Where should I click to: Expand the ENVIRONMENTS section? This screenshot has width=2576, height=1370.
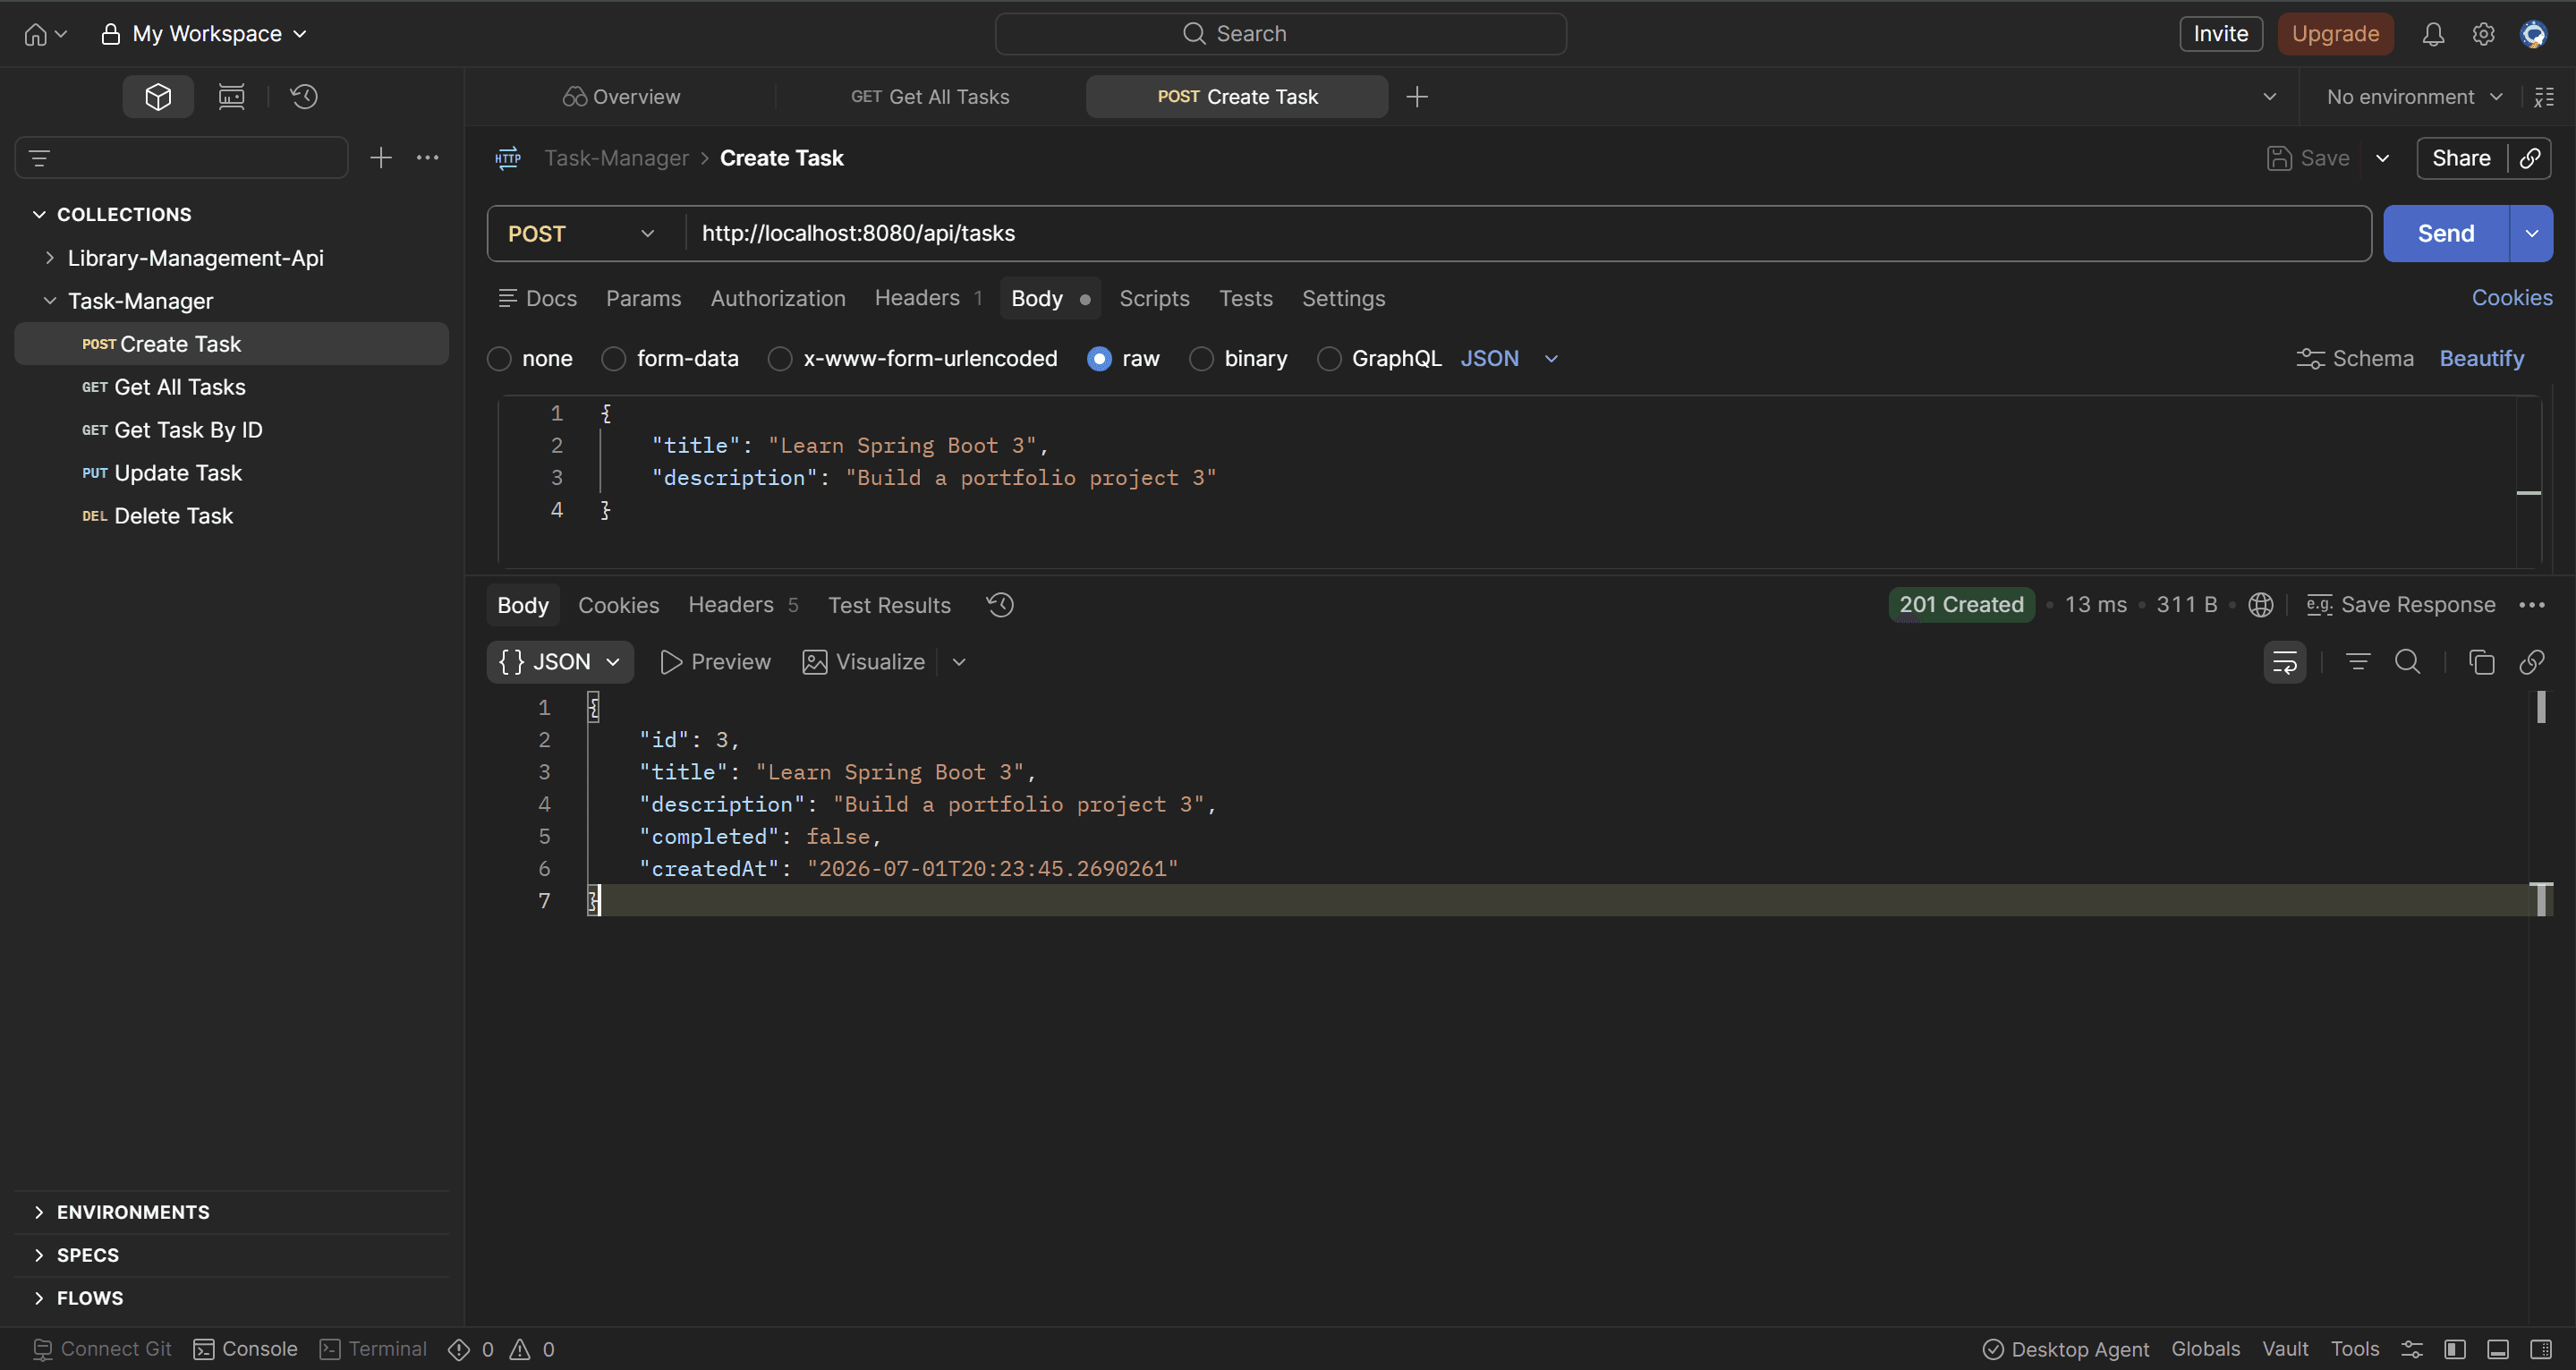(39, 1212)
